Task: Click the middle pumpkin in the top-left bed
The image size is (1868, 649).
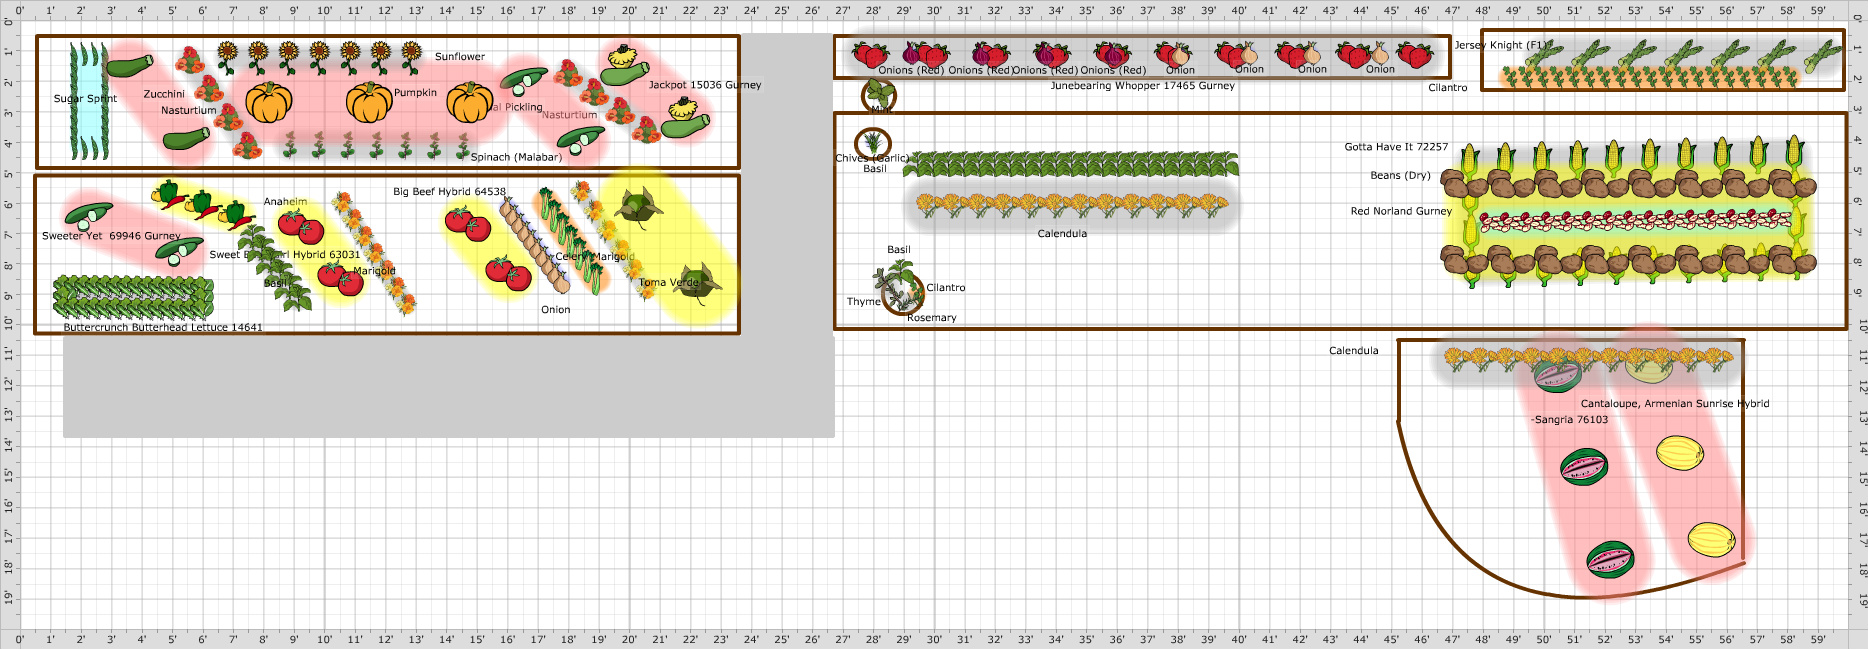Action: click(369, 102)
